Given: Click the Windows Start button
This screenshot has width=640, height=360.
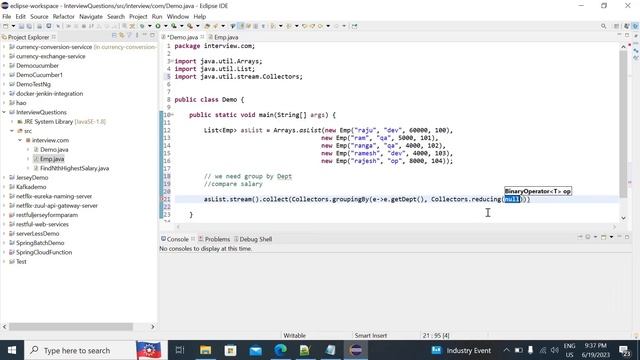Looking at the screenshot, I should pos(12,350).
